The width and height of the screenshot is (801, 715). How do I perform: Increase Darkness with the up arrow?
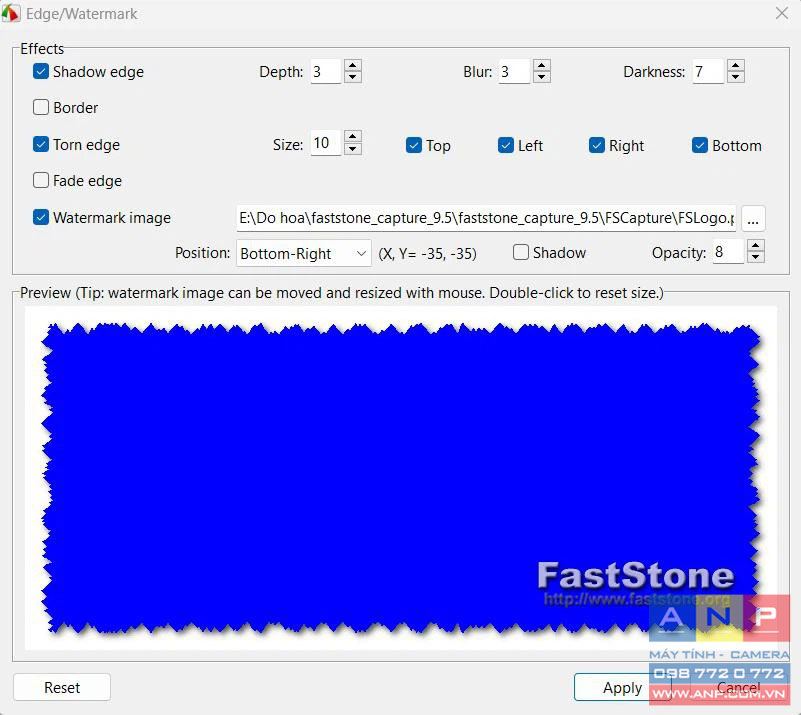click(x=736, y=65)
